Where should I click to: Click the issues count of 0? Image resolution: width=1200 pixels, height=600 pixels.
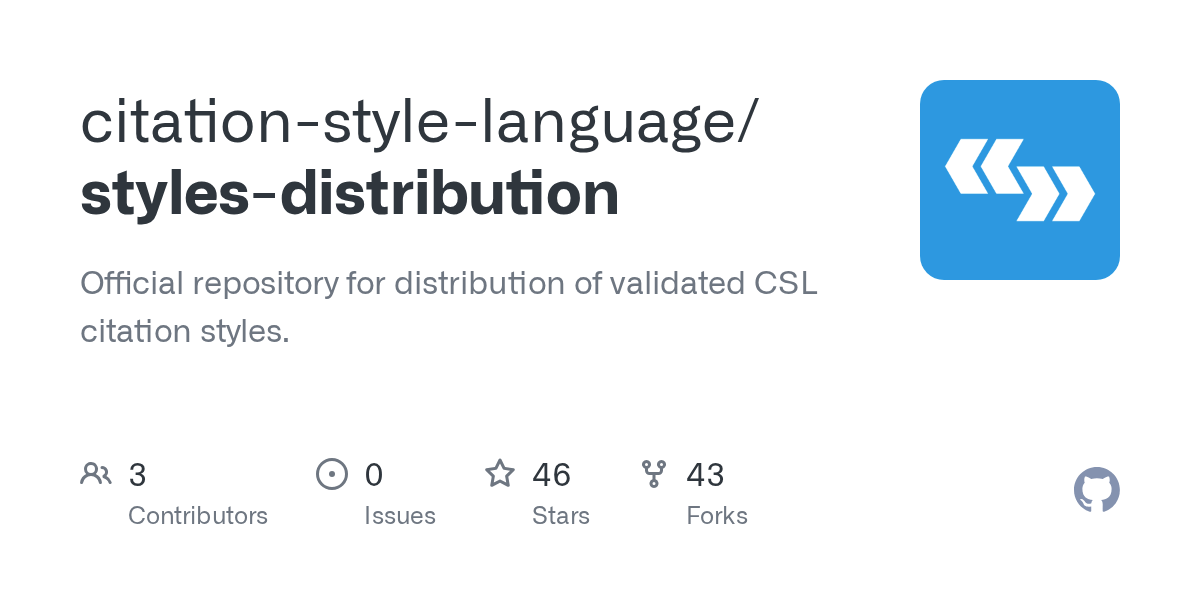(374, 475)
